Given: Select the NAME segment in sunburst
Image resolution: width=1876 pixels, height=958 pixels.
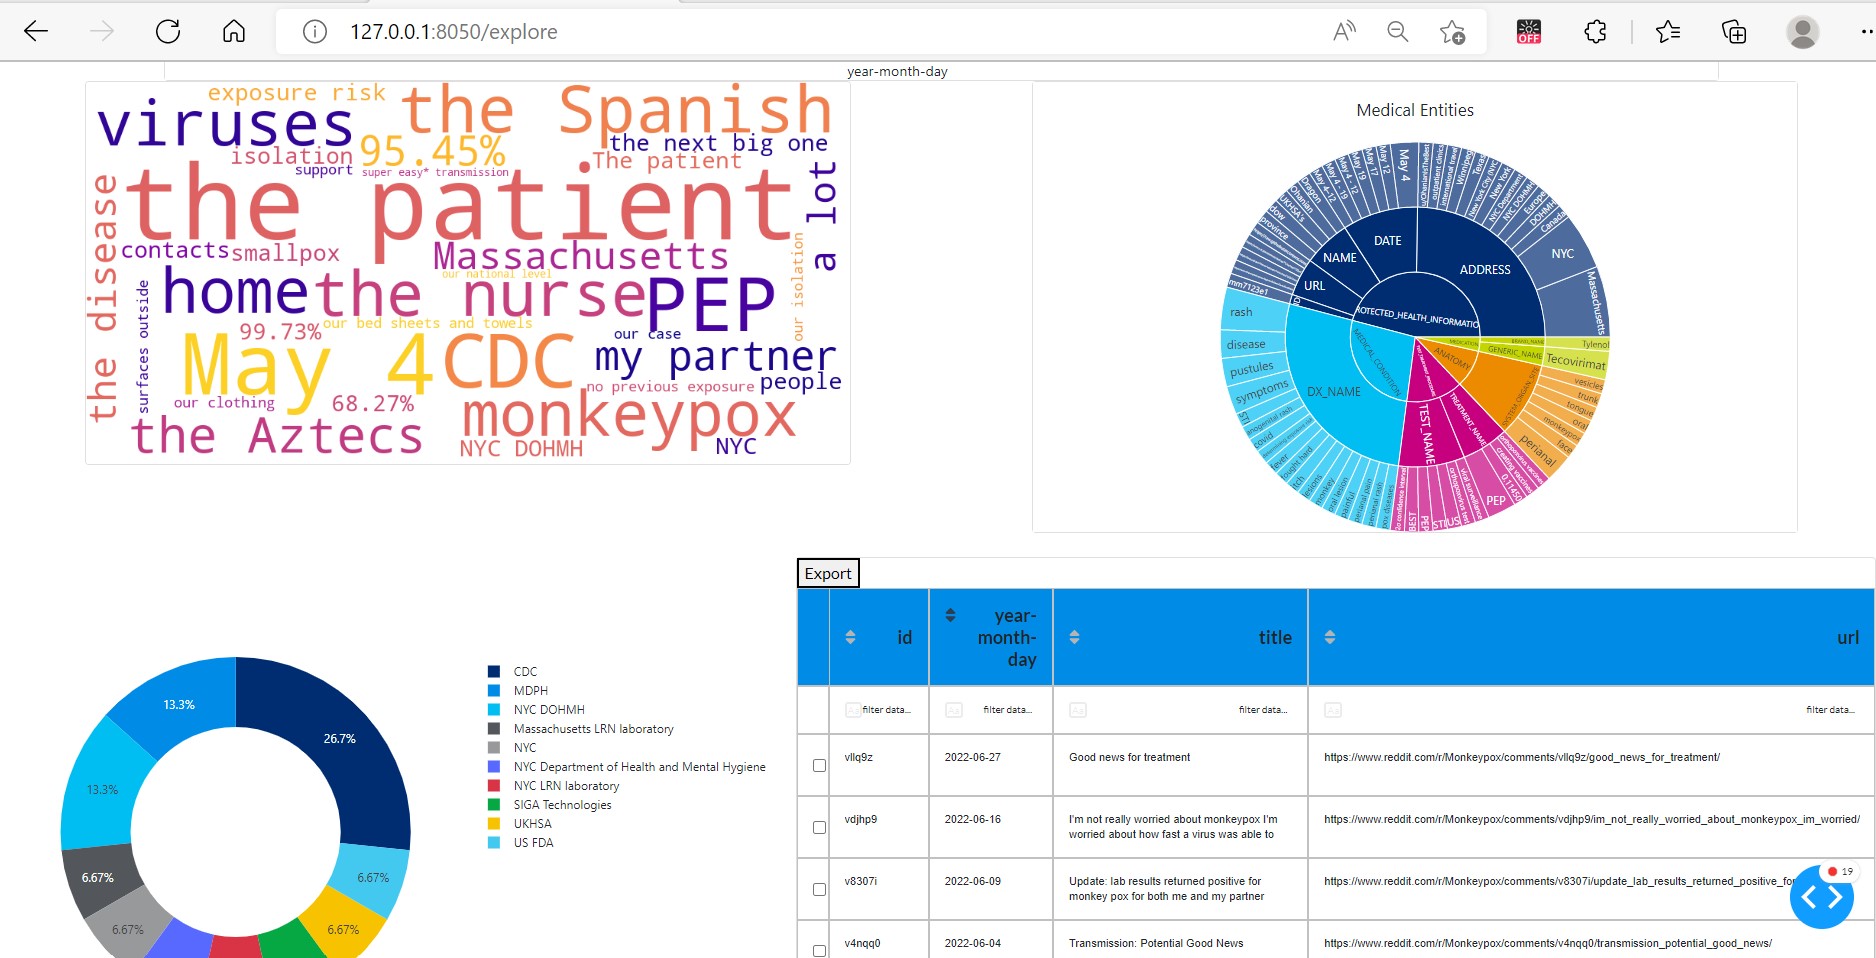Looking at the screenshot, I should click(1340, 258).
